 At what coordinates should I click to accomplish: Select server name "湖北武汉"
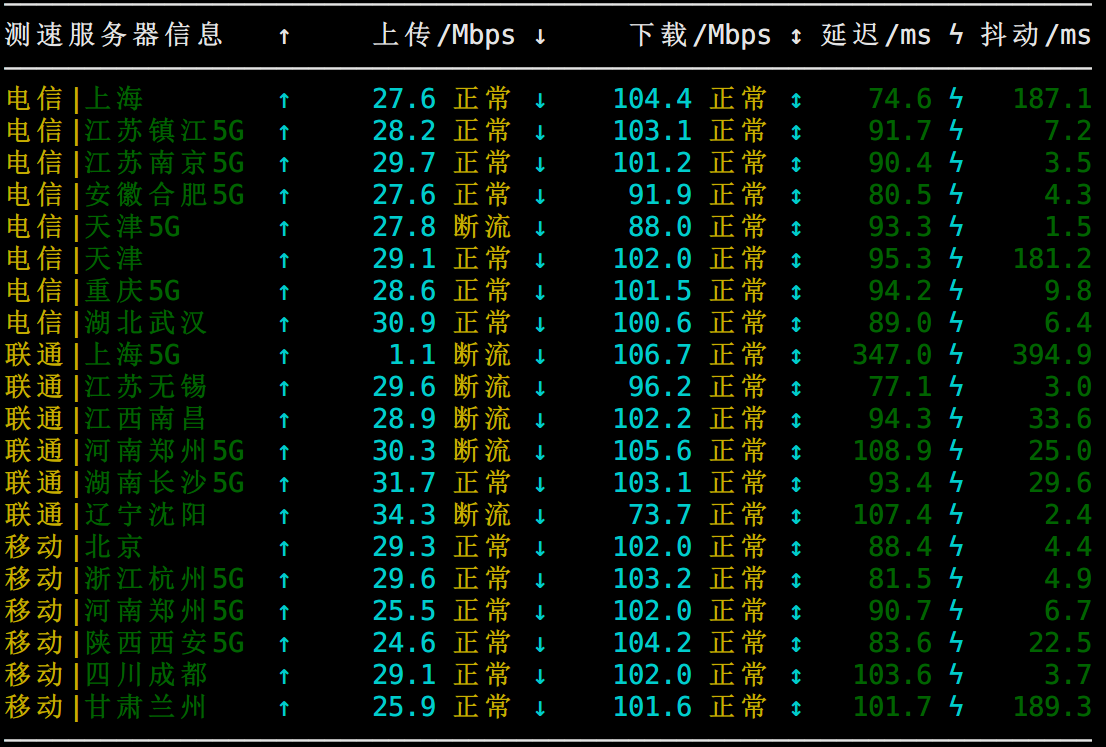point(145,323)
